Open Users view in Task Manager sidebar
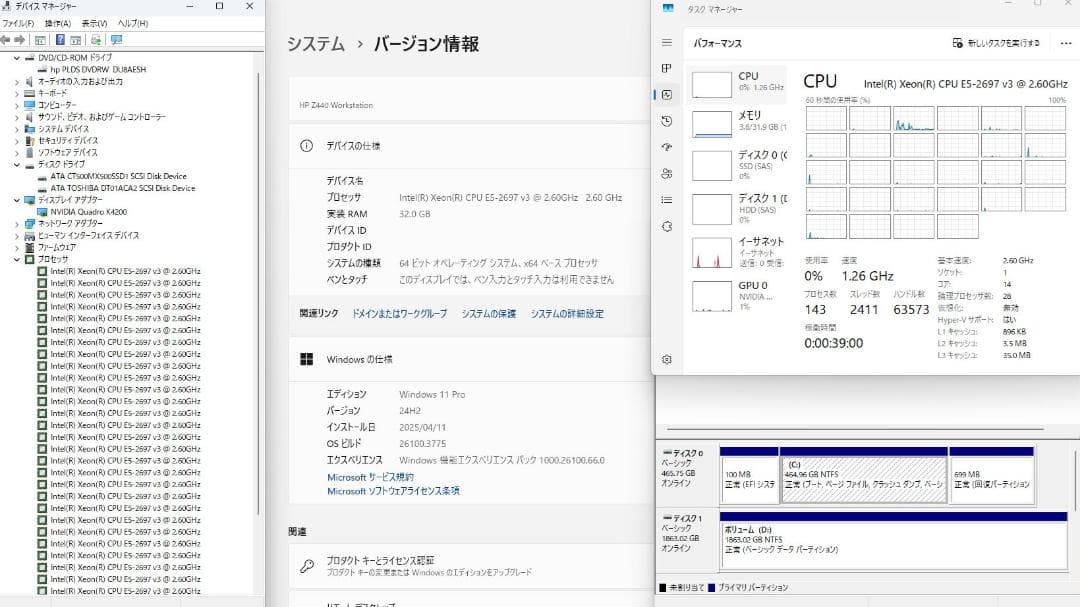 tap(667, 173)
